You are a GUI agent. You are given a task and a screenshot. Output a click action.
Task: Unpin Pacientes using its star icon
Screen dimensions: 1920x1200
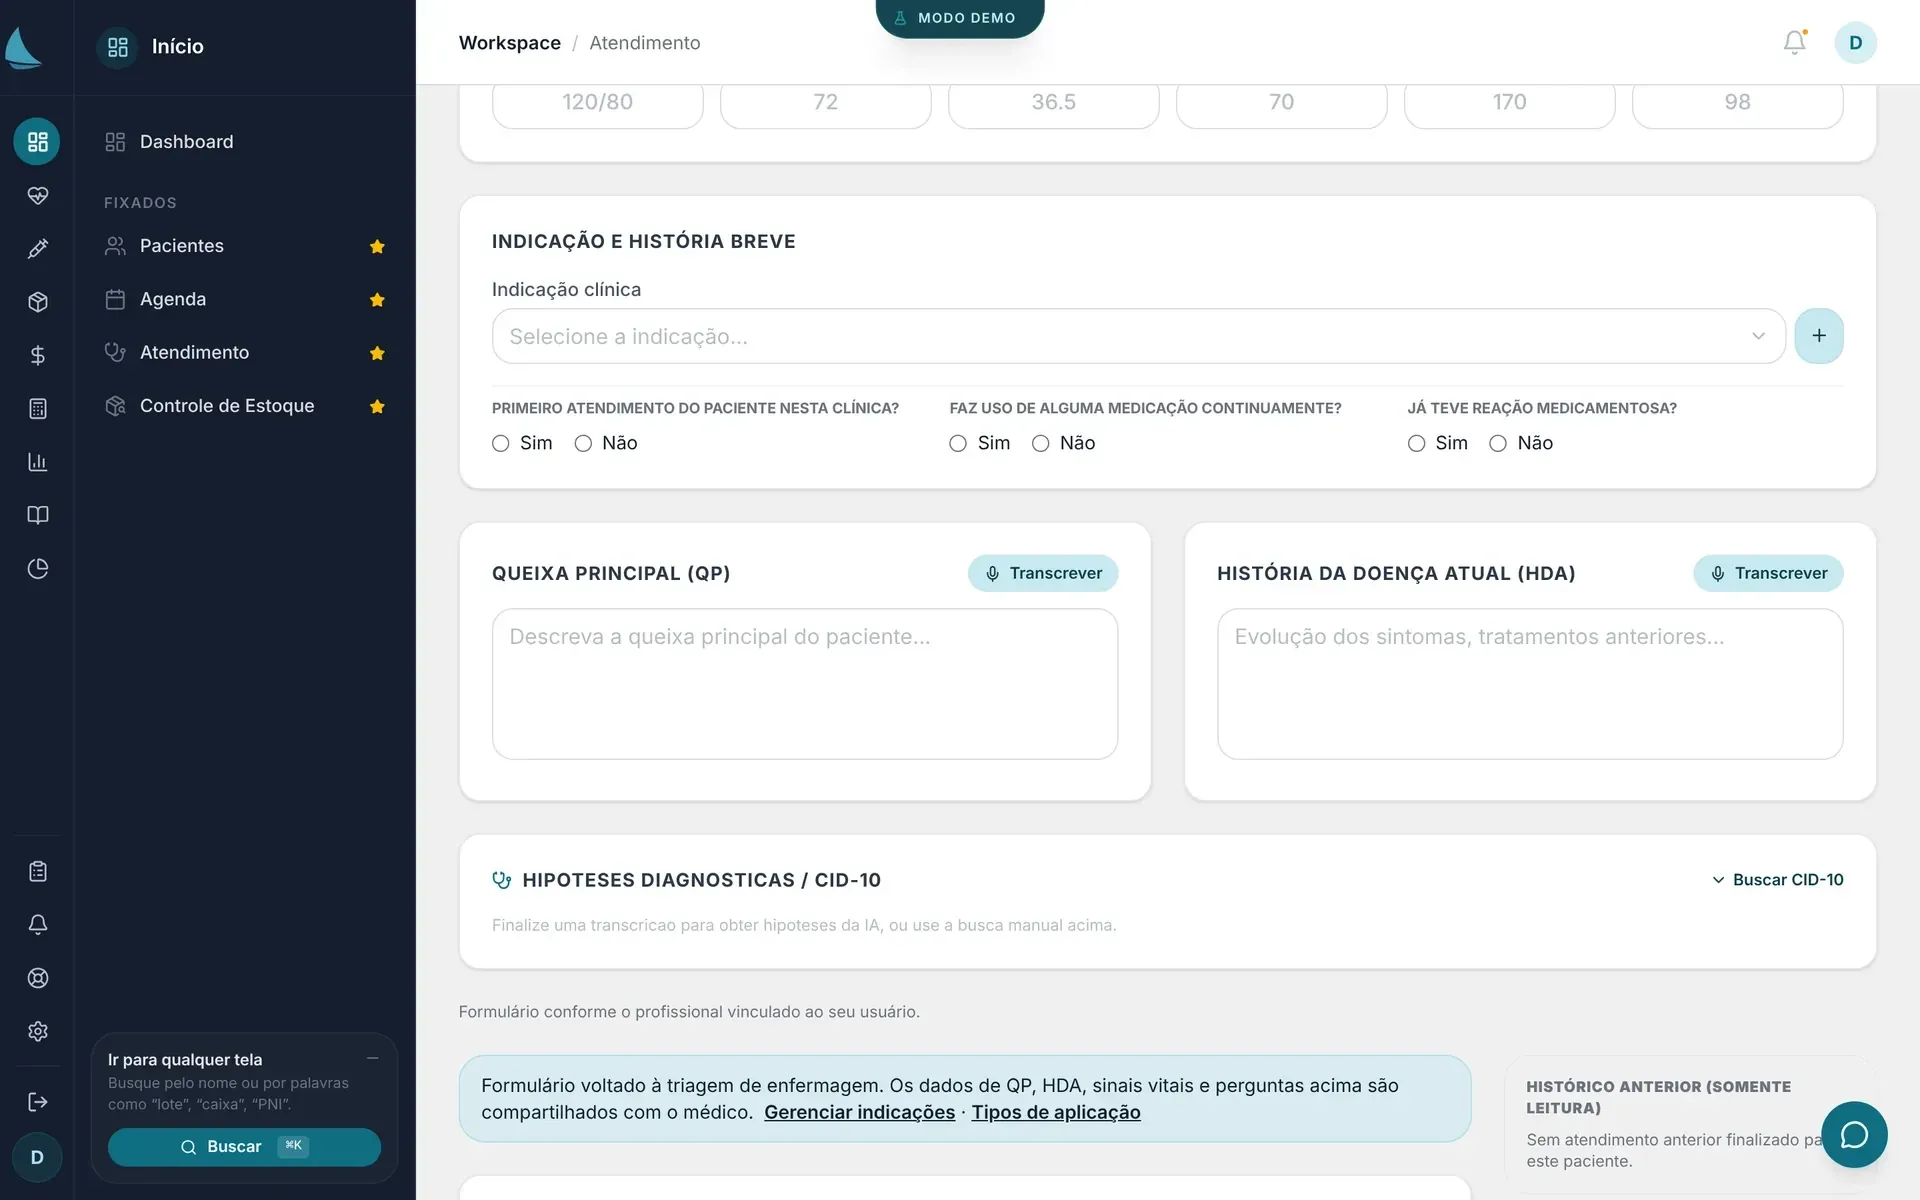pyautogui.click(x=377, y=246)
